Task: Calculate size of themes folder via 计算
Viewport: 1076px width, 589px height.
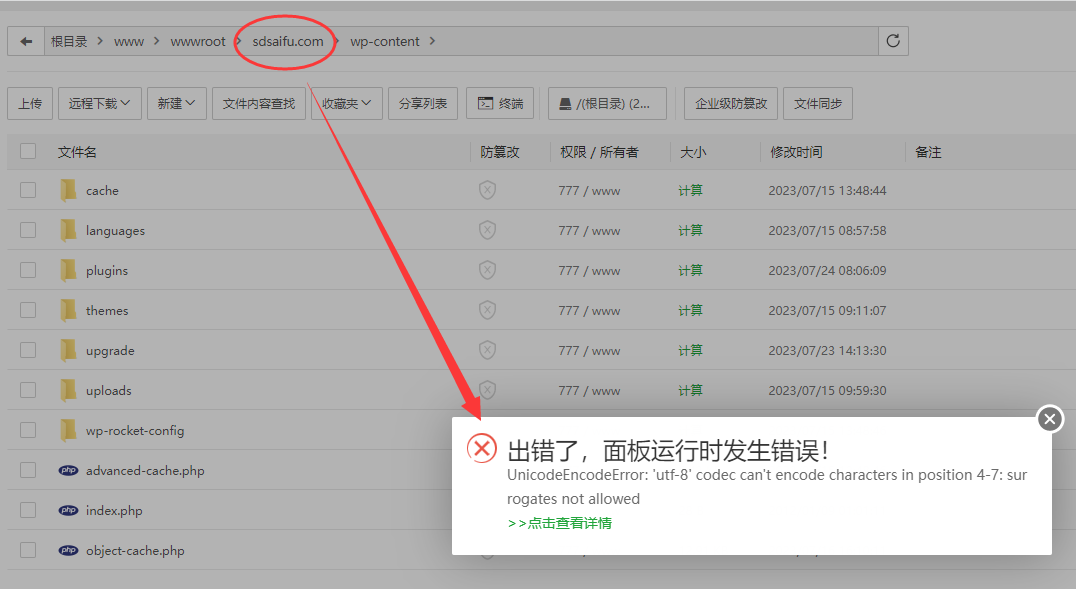Action: click(x=690, y=310)
